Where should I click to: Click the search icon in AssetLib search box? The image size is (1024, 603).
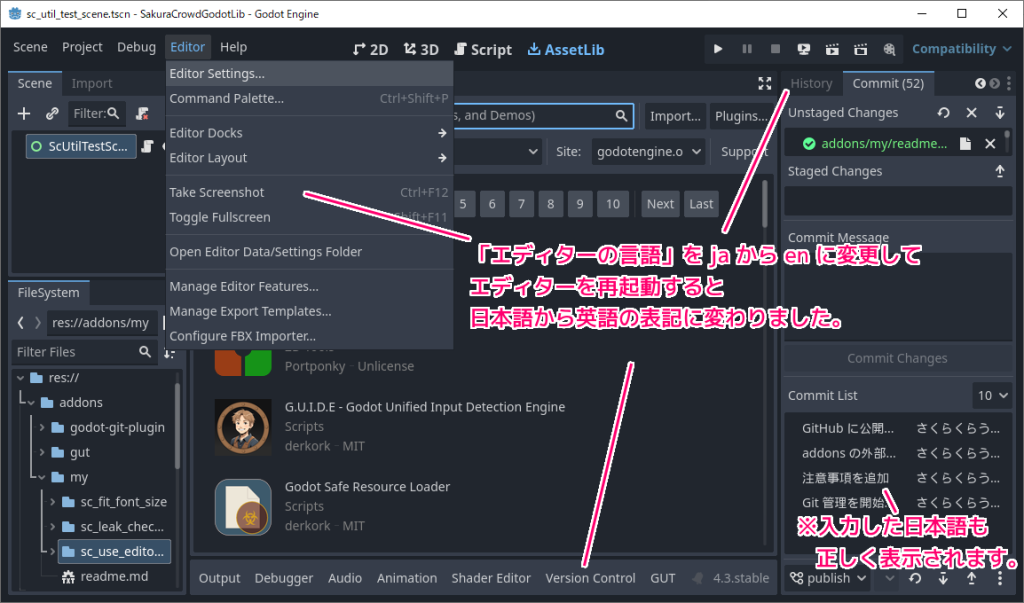click(621, 116)
